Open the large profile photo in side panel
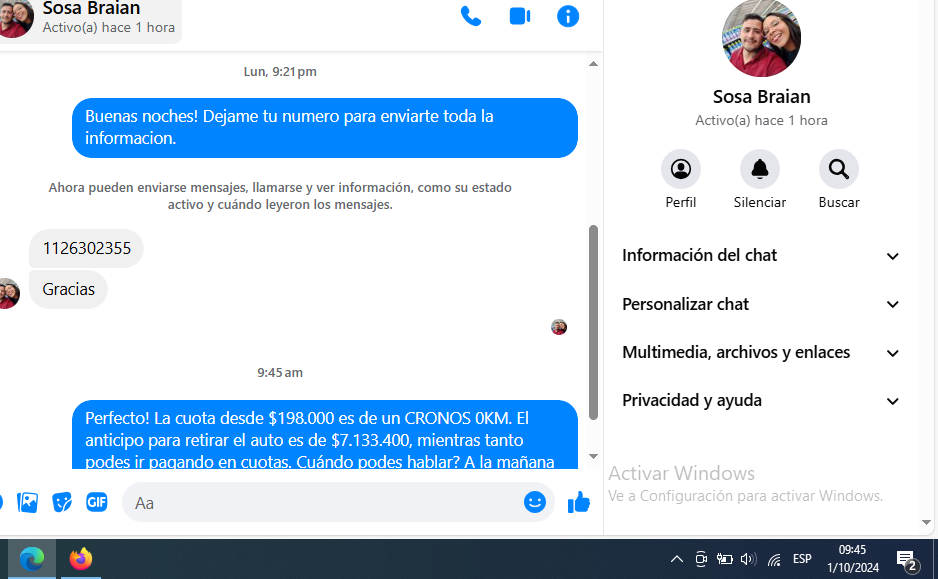Viewport: 938px width, 579px height. point(761,38)
